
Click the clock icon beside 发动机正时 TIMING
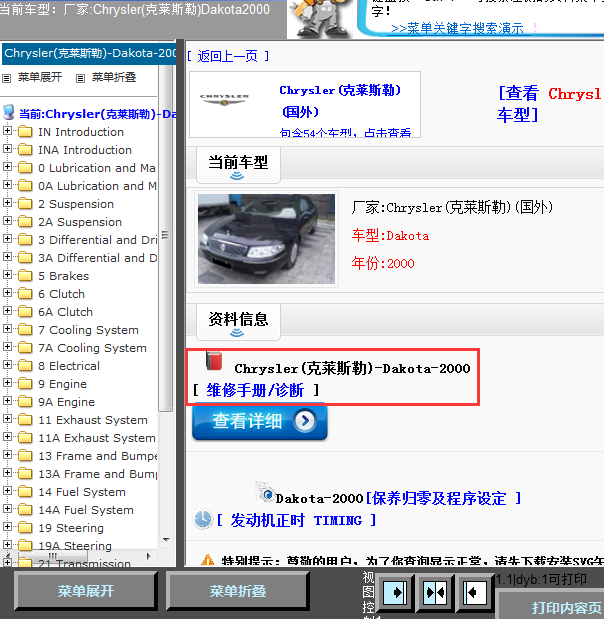click(203, 519)
